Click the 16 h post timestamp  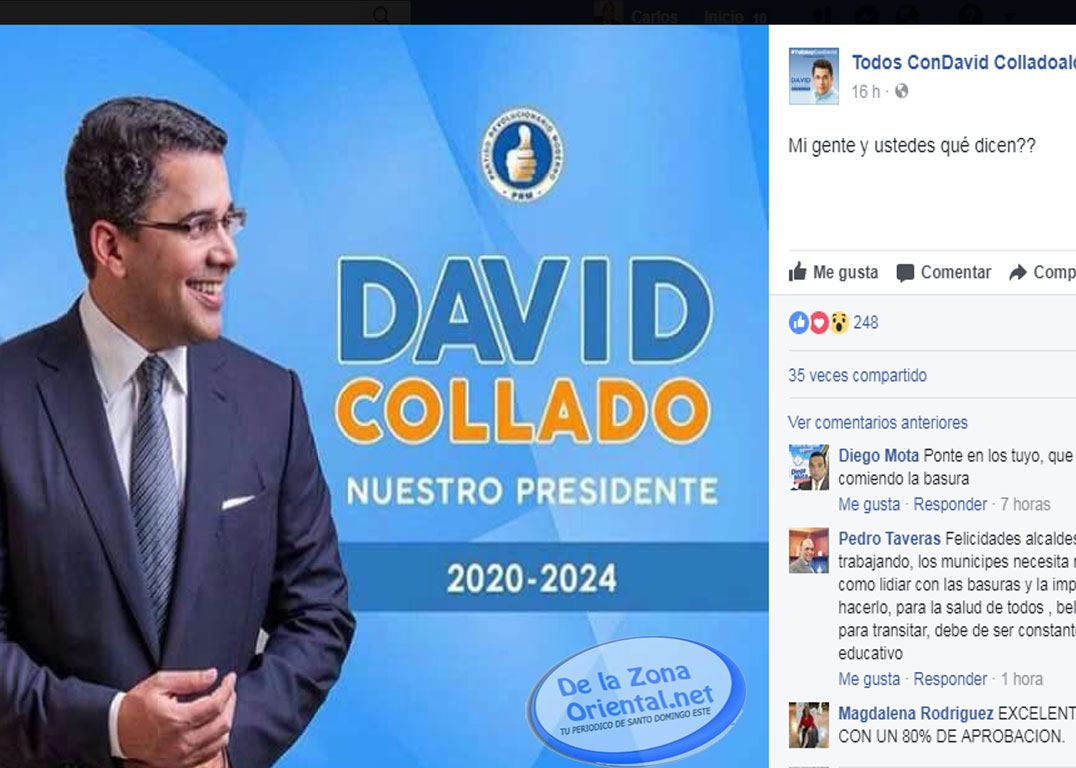(865, 92)
